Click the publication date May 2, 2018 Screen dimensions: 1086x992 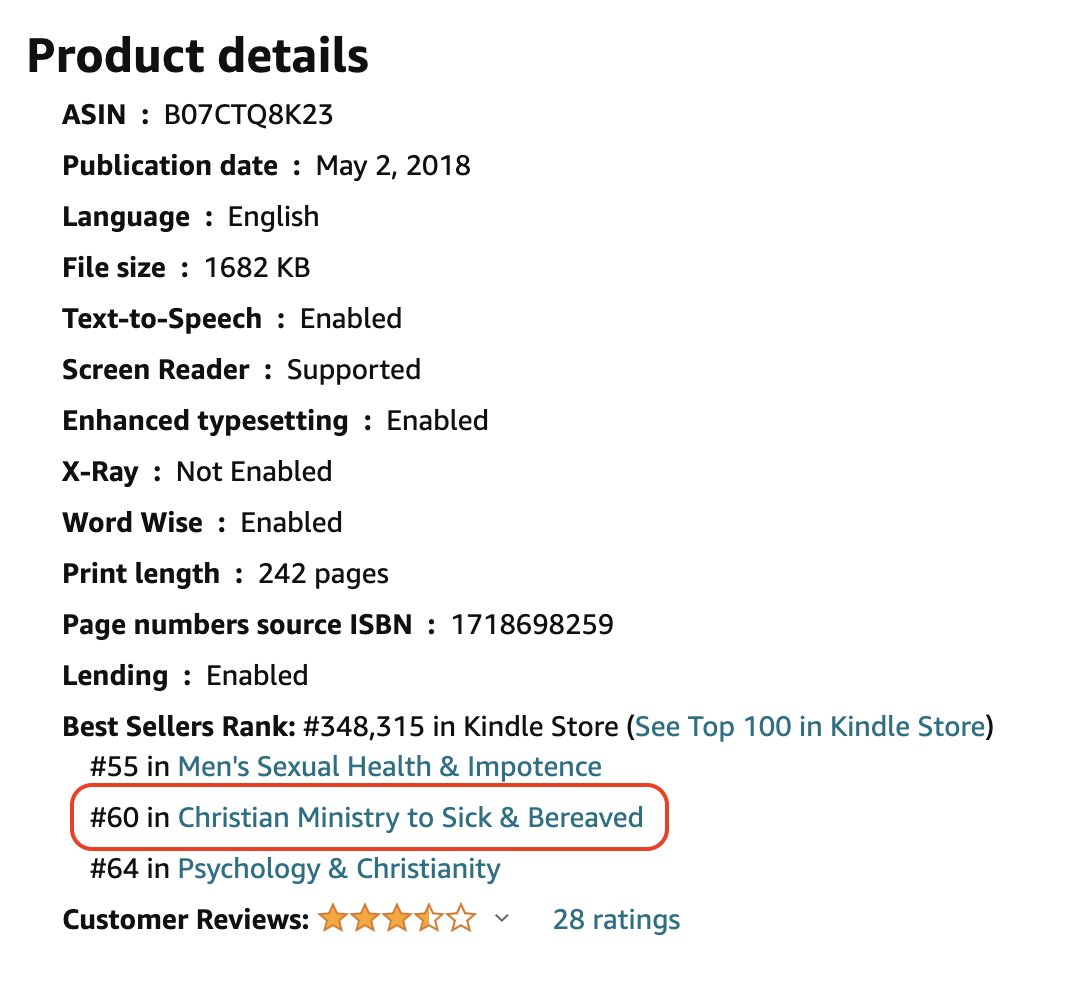tap(393, 166)
